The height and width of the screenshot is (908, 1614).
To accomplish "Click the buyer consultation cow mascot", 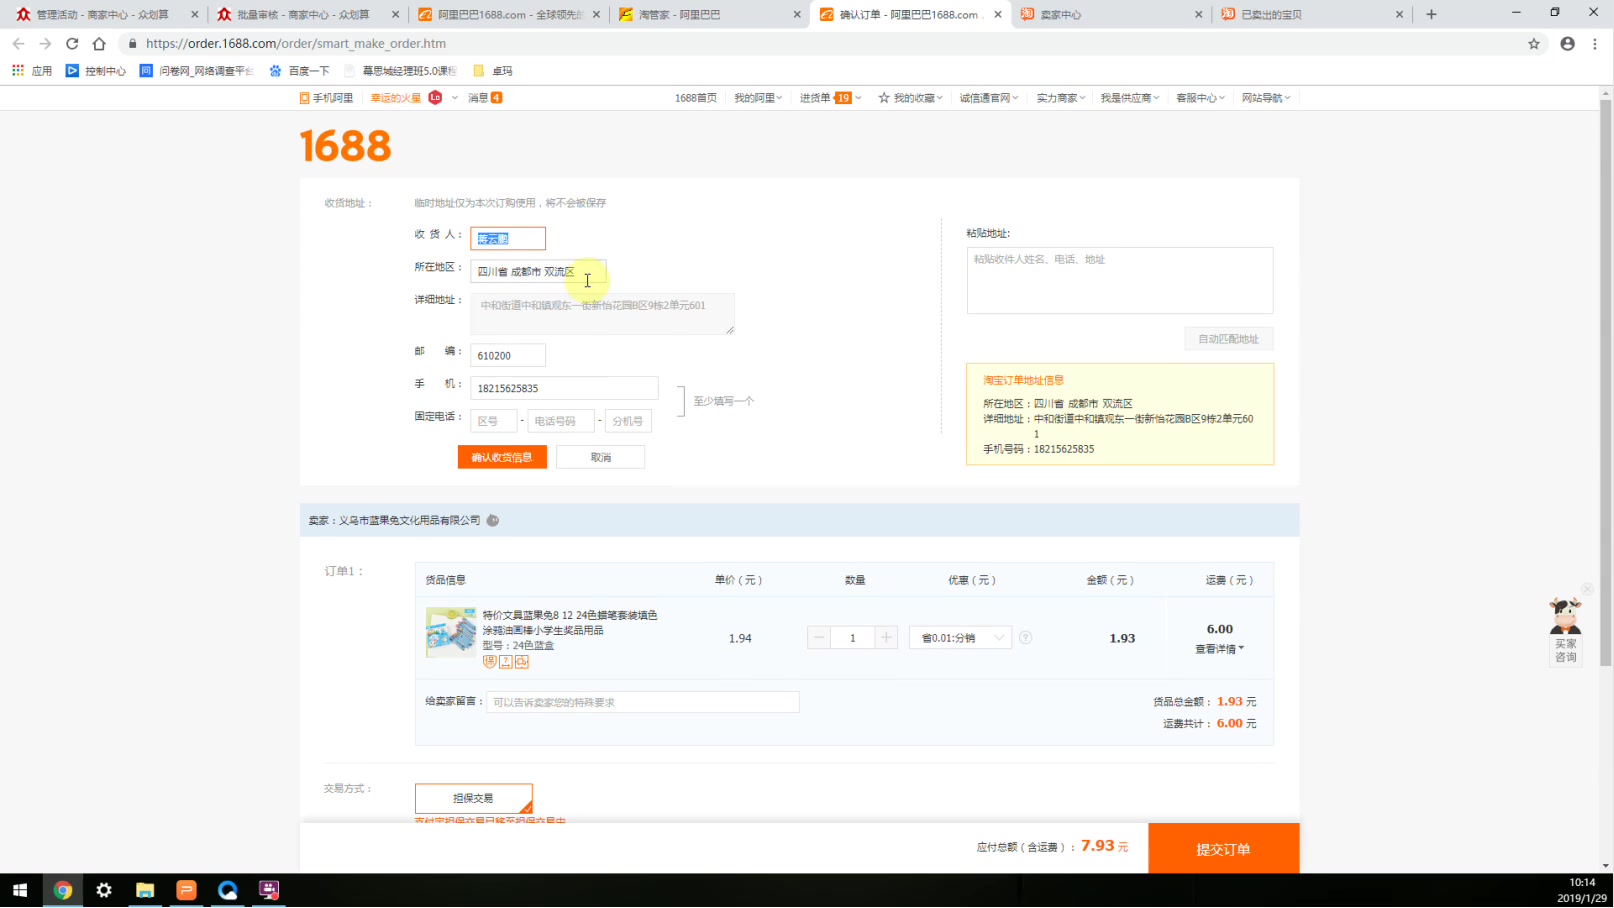I will pos(1565,616).
